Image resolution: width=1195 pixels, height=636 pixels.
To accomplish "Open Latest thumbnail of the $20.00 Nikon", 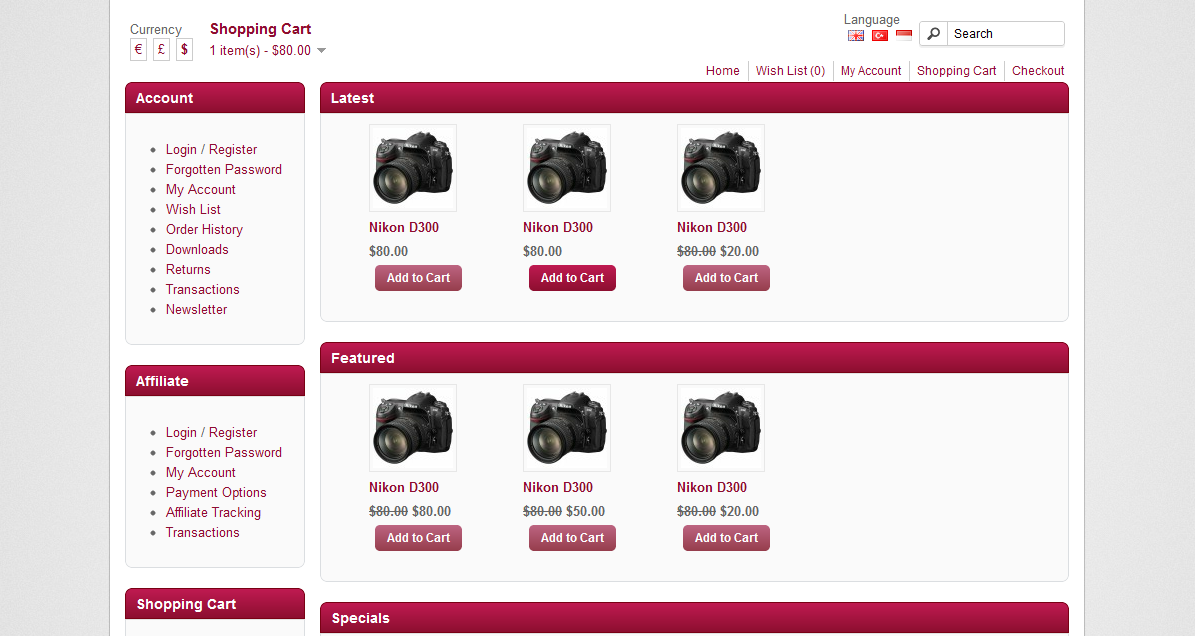I will pyautogui.click(x=721, y=168).
